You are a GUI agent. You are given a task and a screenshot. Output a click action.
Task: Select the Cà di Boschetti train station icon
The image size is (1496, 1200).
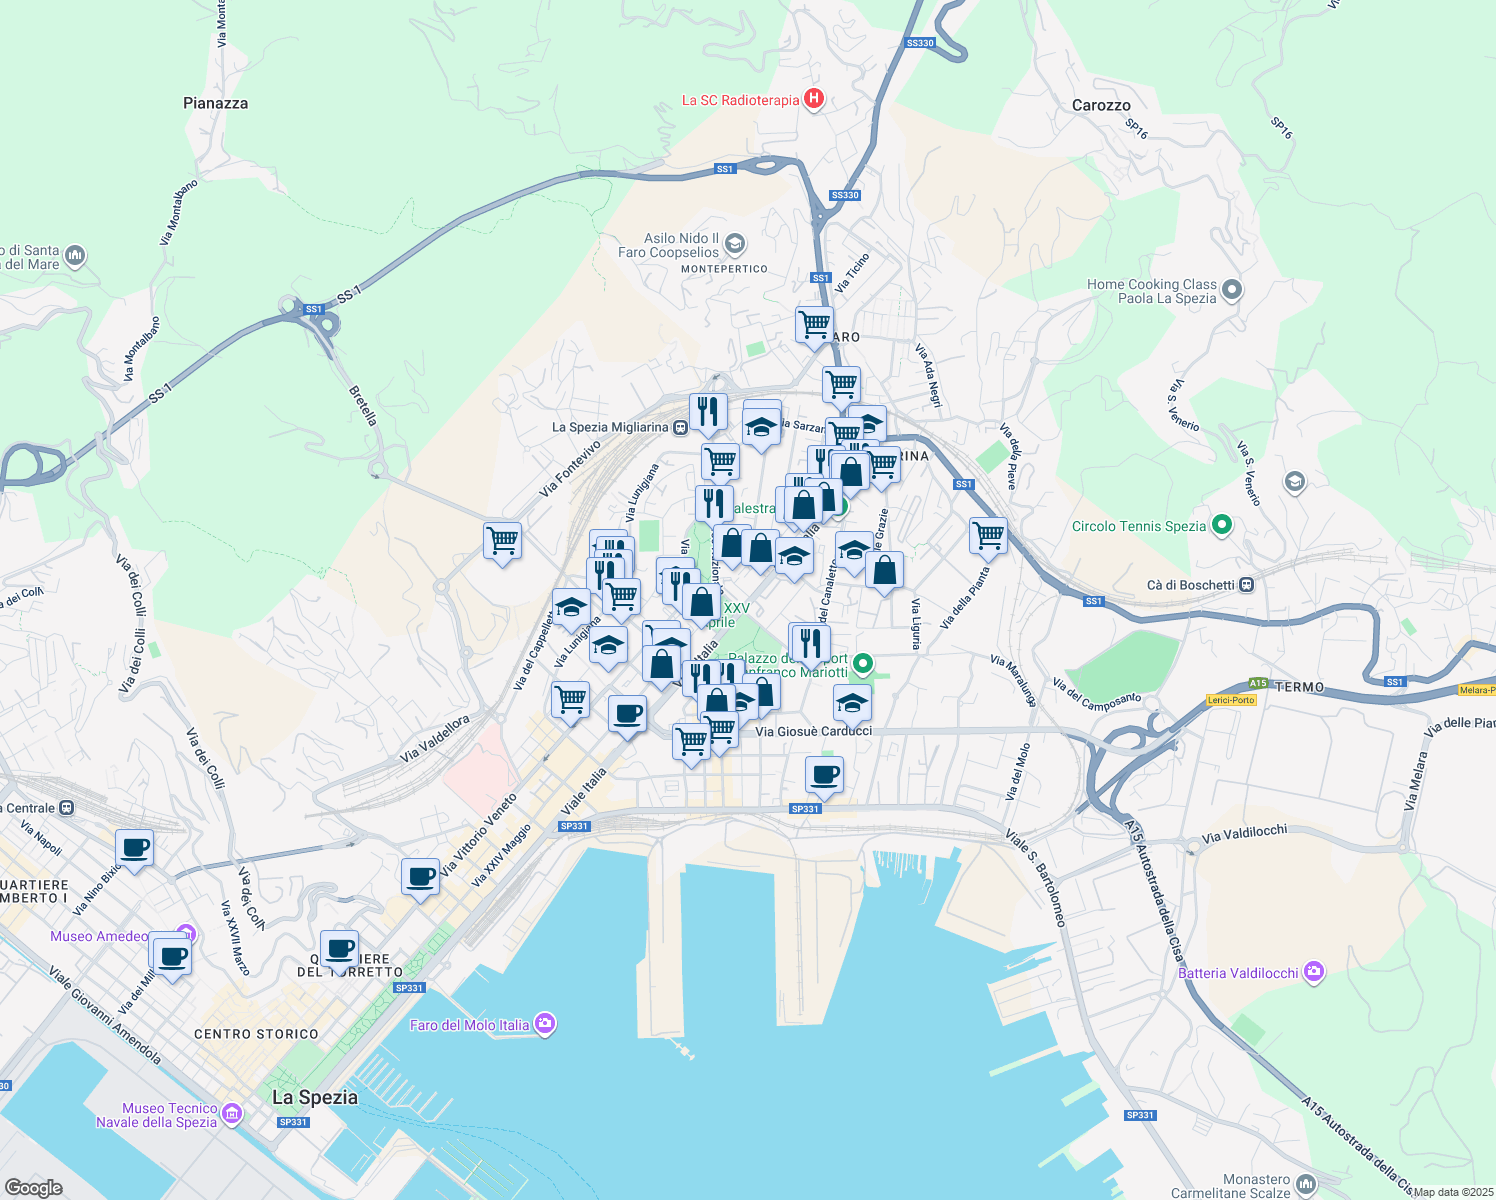tap(1246, 585)
